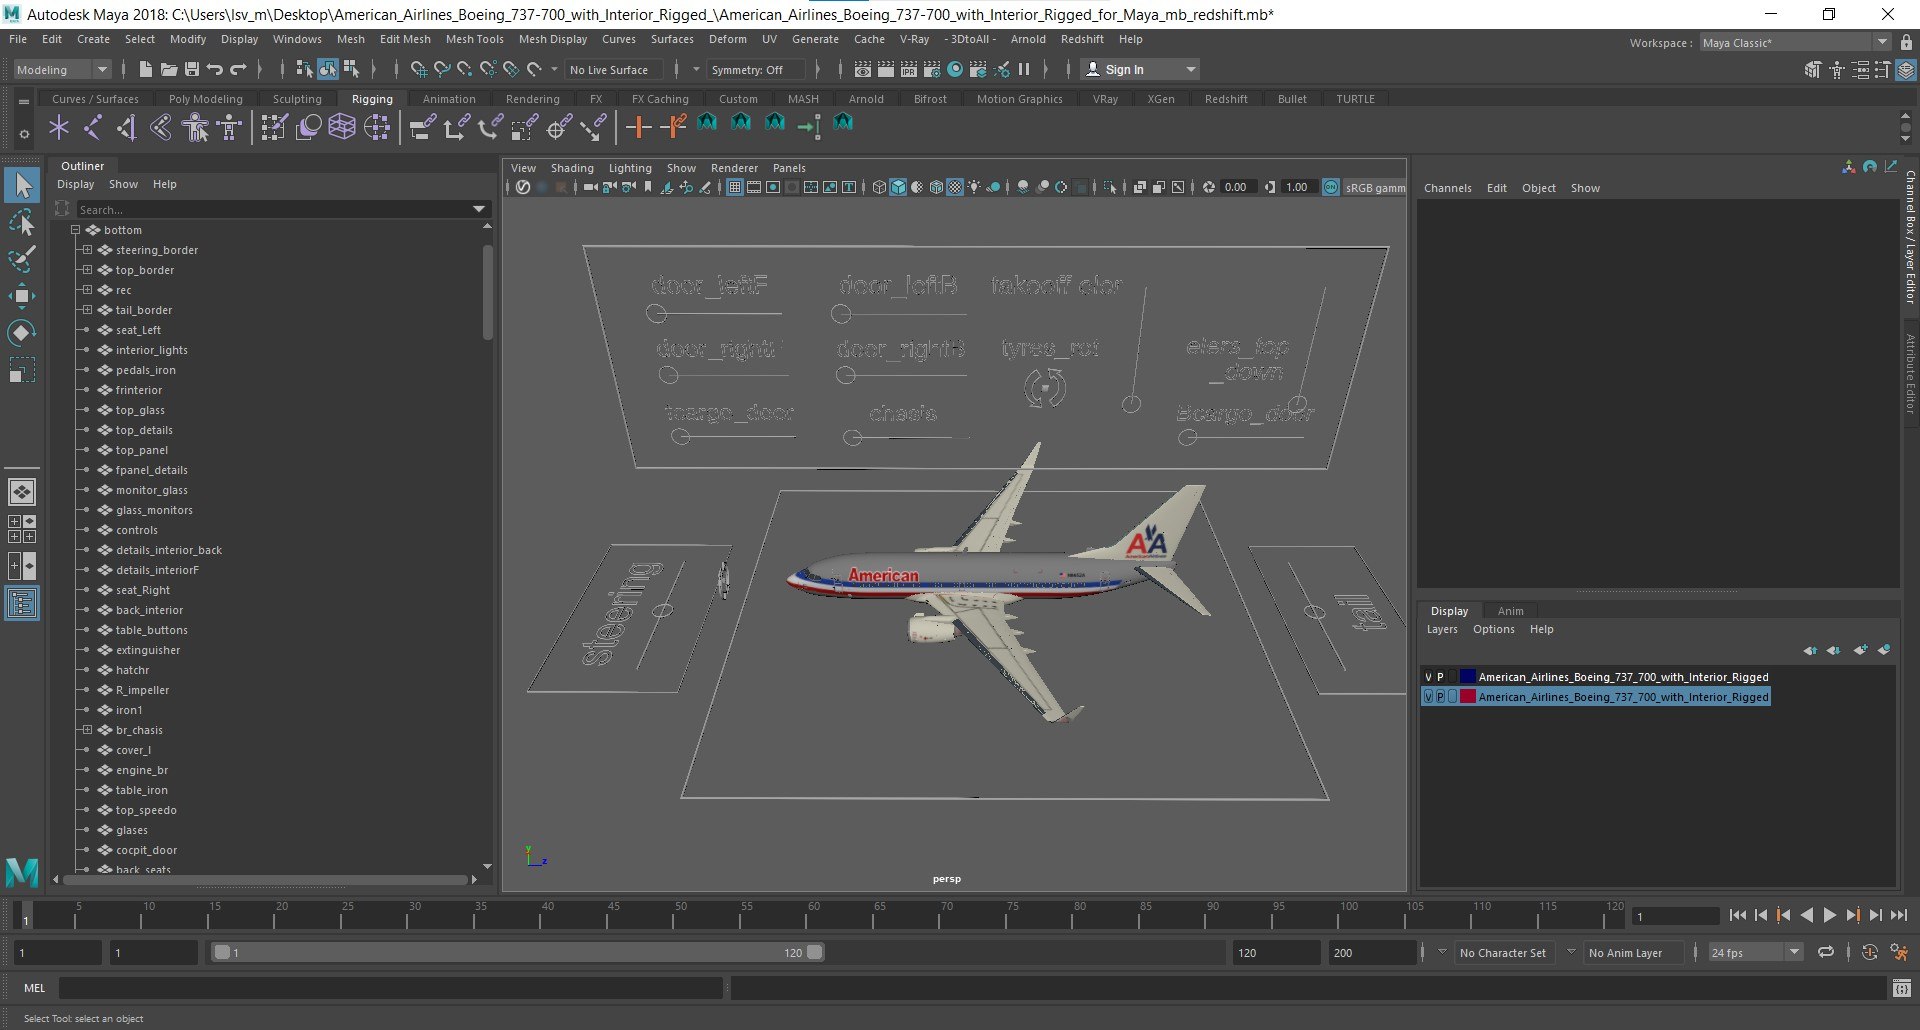Image resolution: width=1920 pixels, height=1030 pixels.
Task: Toggle V visibility of the red layer
Action: (x=1428, y=697)
